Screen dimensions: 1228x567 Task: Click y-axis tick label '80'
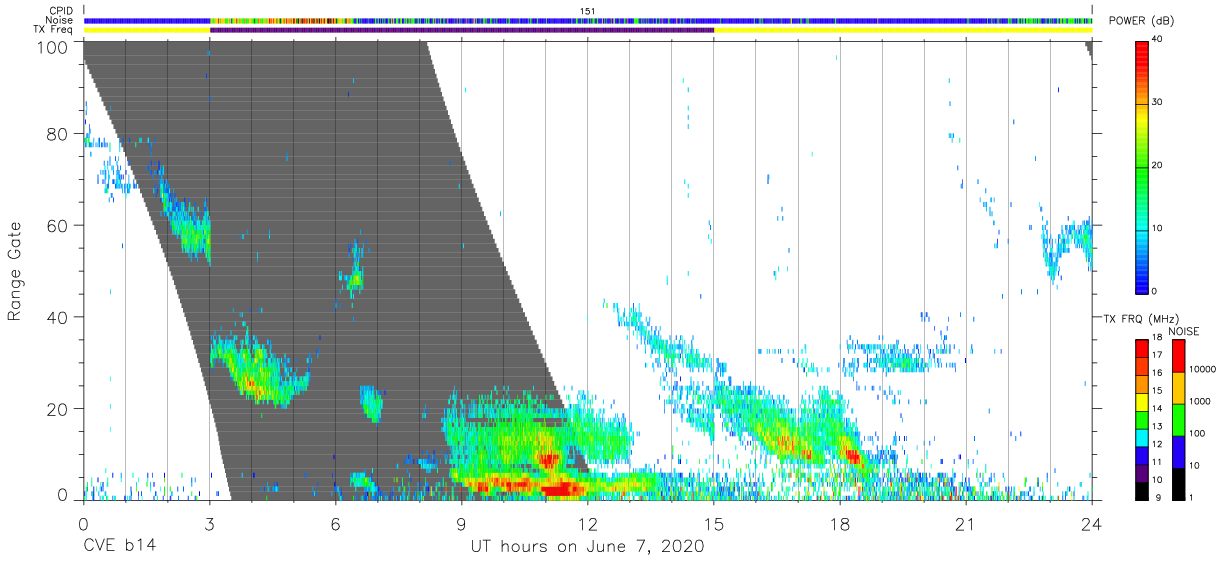pos(58,134)
